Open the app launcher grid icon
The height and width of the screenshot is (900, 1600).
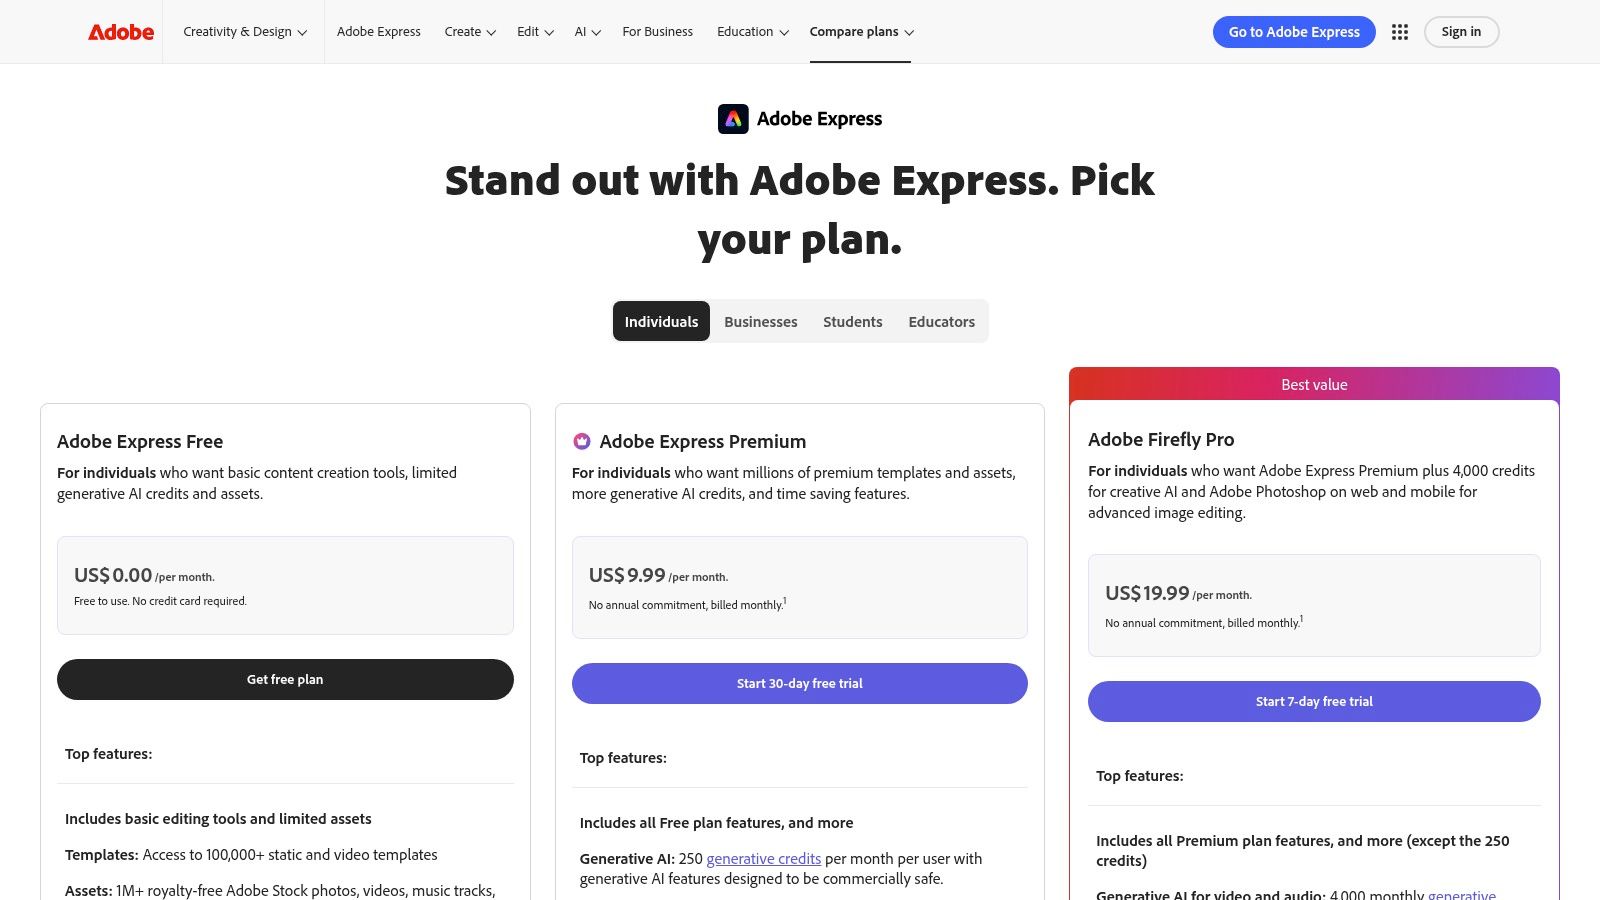point(1400,31)
